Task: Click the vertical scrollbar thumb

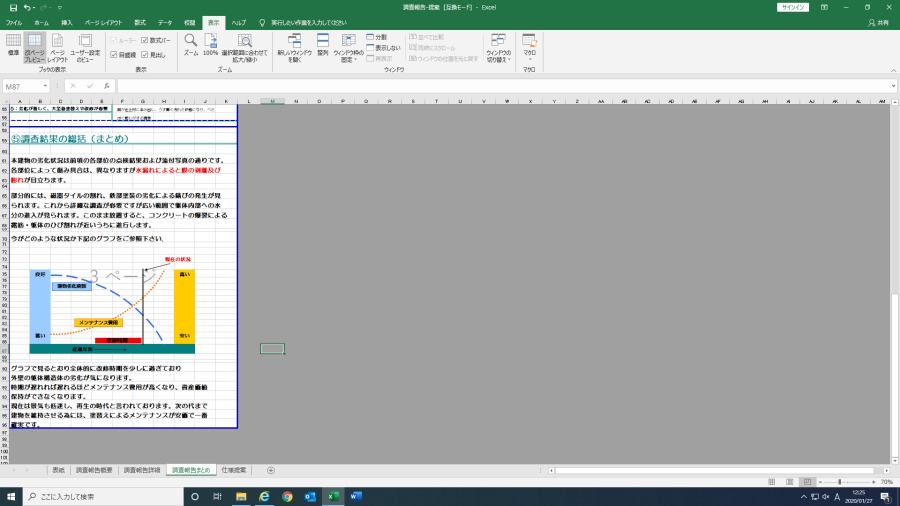Action: point(895,374)
